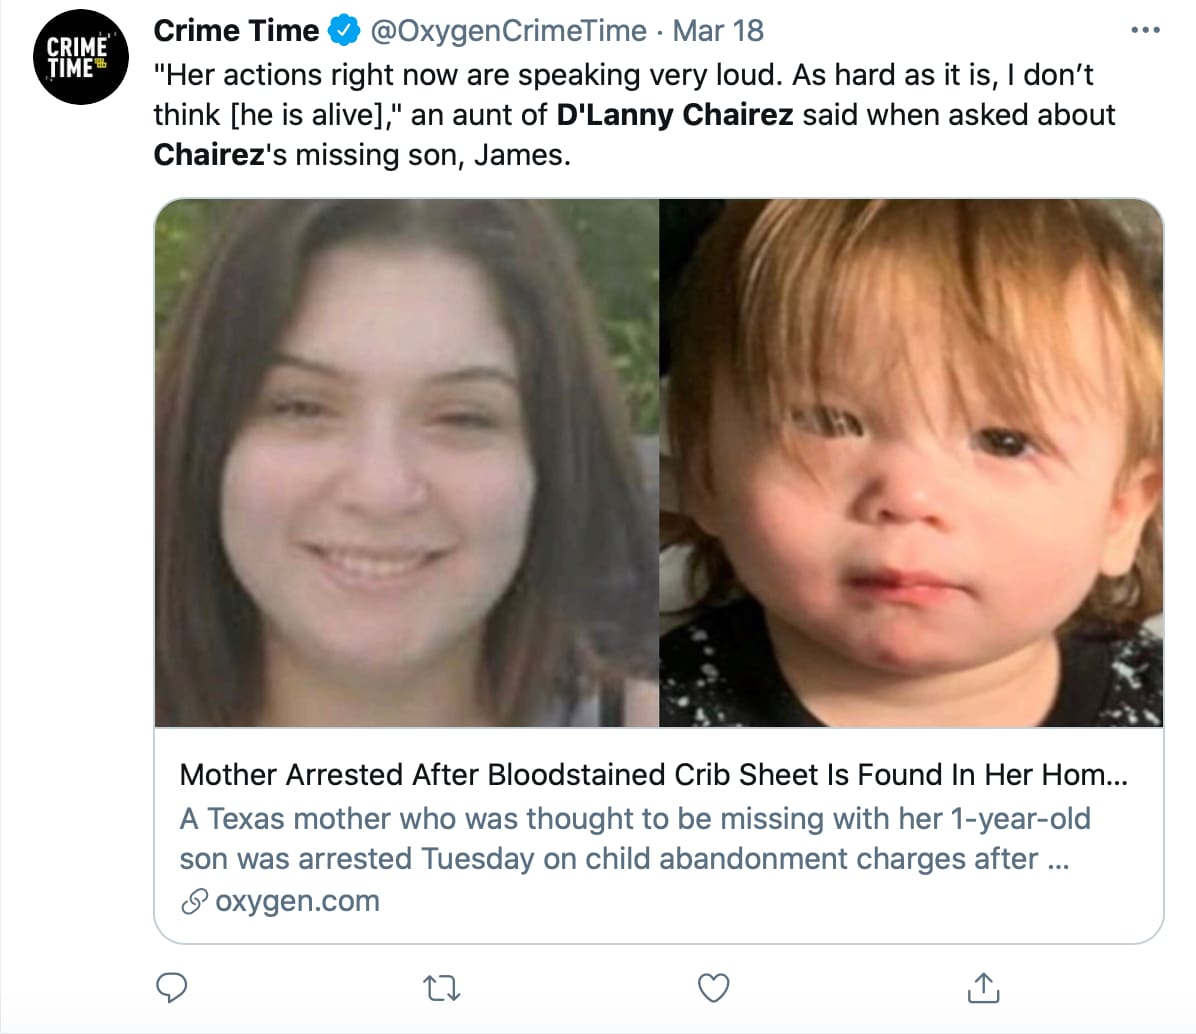The image size is (1196, 1034).
Task: Retweet using the arrows icon
Action: coord(442,988)
